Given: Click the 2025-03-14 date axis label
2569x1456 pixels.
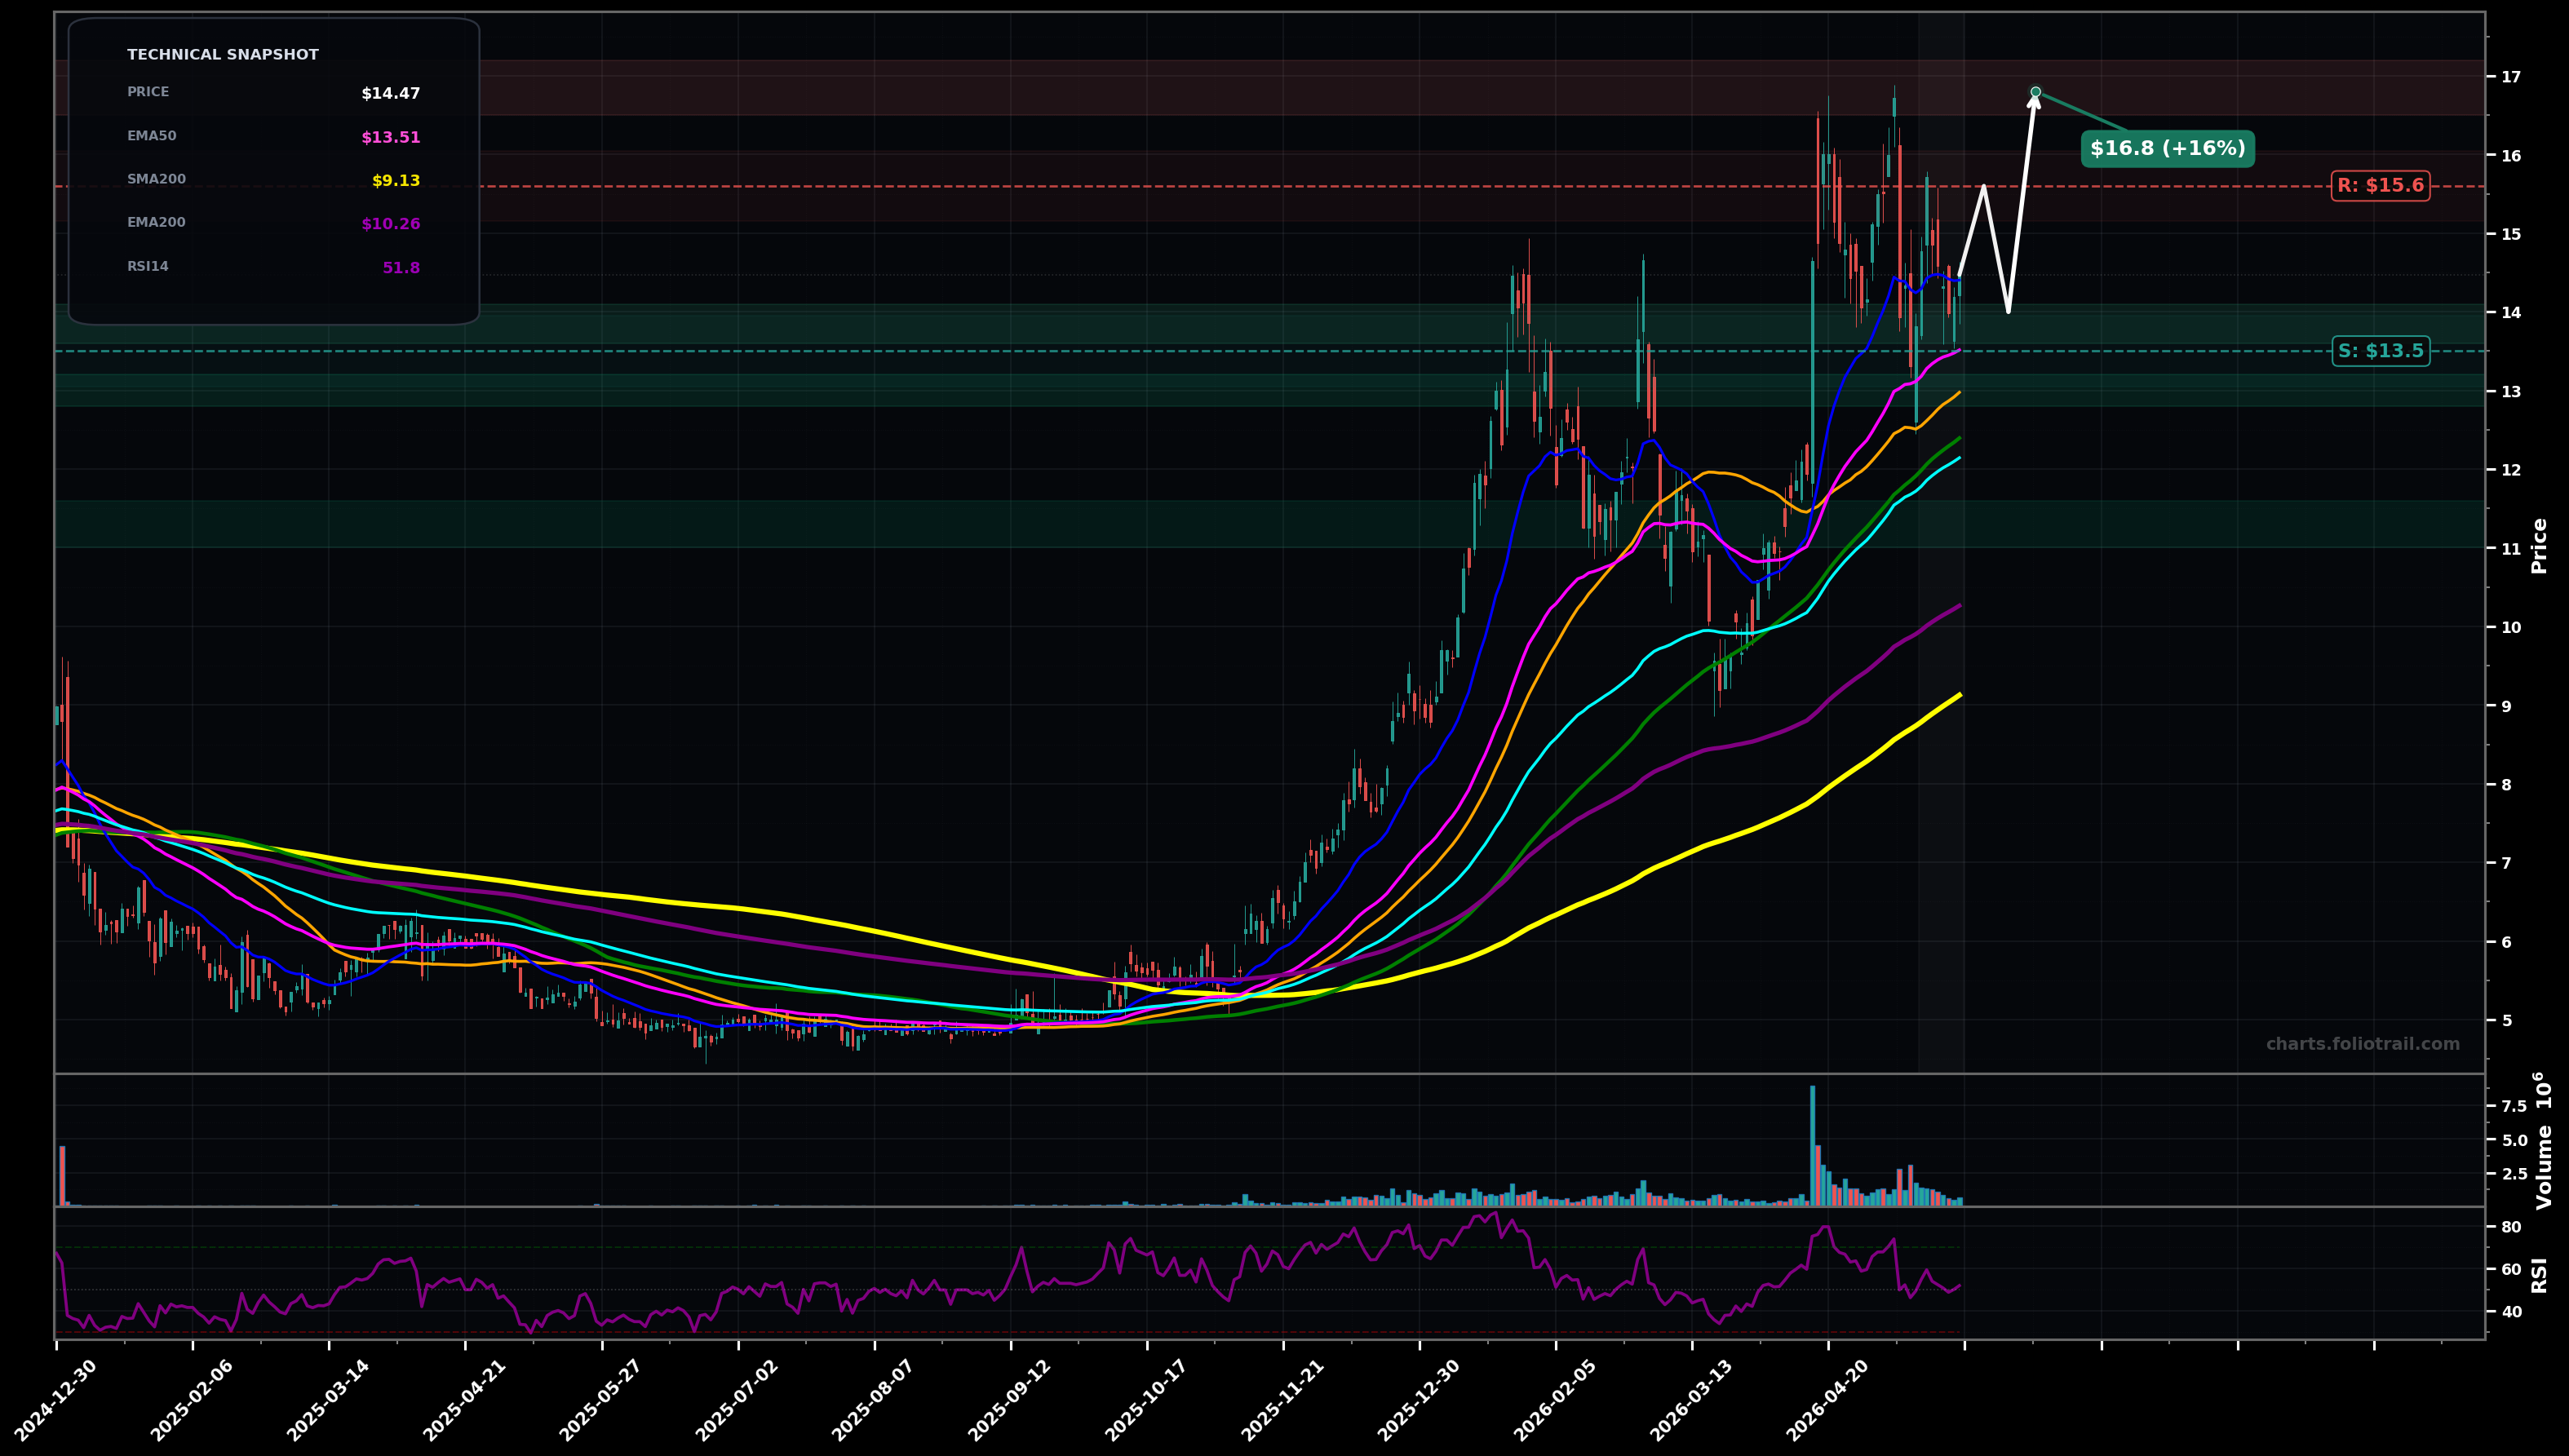Looking at the screenshot, I should [328, 1400].
